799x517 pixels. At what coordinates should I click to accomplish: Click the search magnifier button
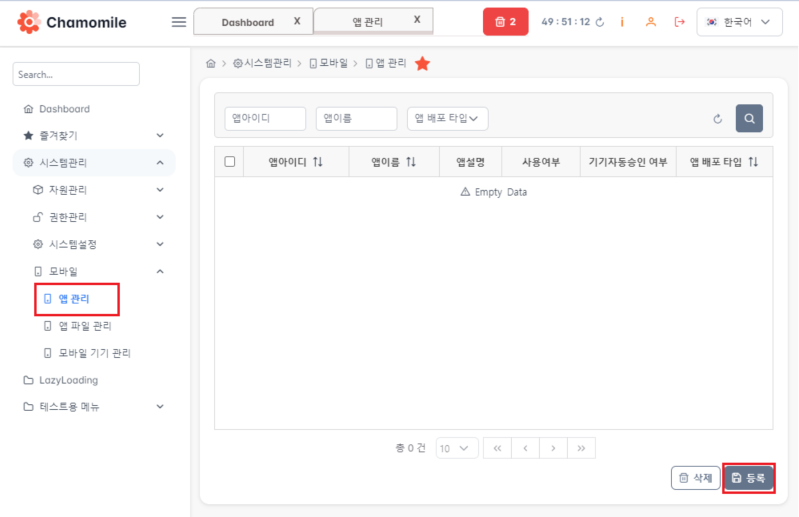(x=749, y=118)
